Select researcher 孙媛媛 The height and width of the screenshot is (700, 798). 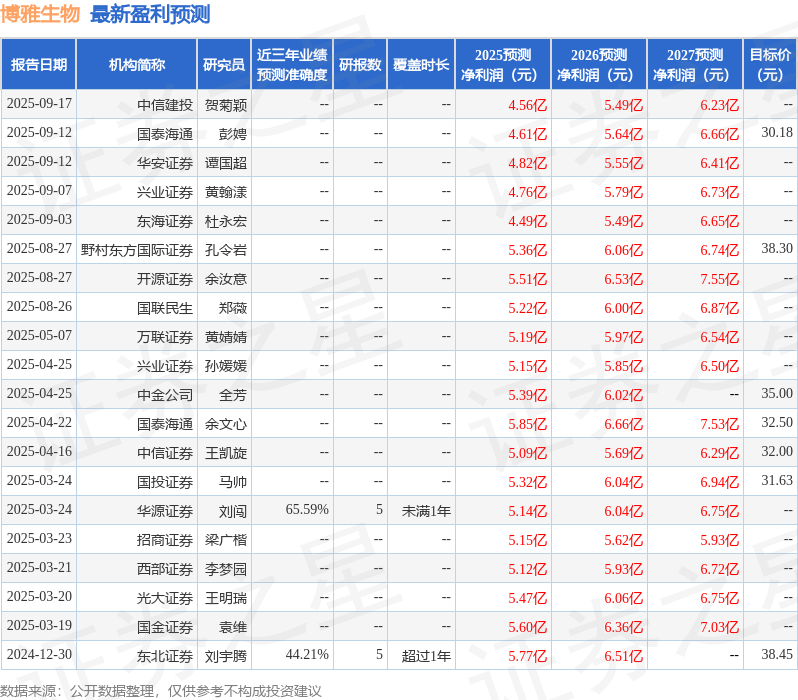[226, 366]
